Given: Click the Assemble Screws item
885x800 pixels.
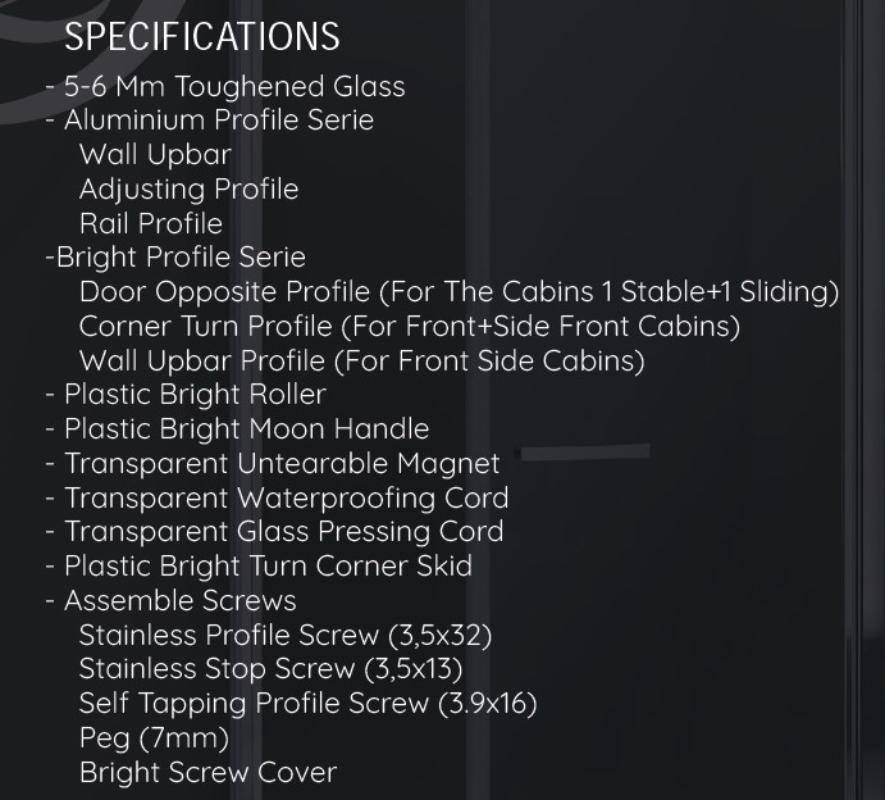Looking at the screenshot, I should pyautogui.click(x=171, y=600).
